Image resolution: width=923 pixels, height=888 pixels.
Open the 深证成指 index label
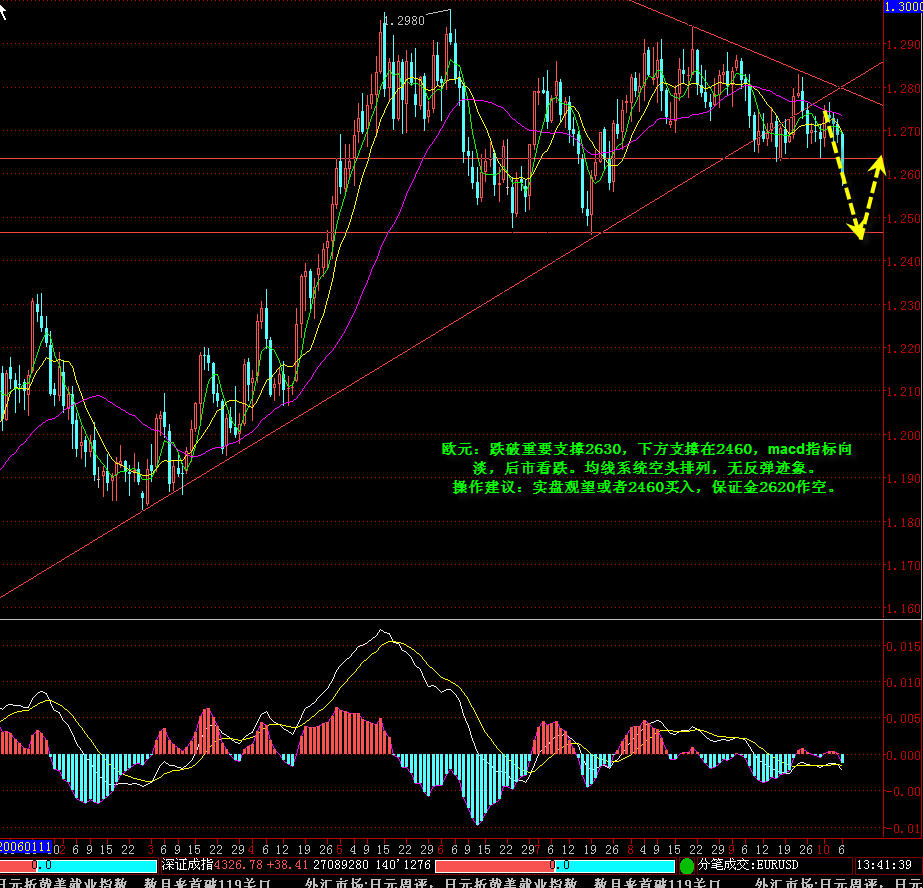pos(187,865)
